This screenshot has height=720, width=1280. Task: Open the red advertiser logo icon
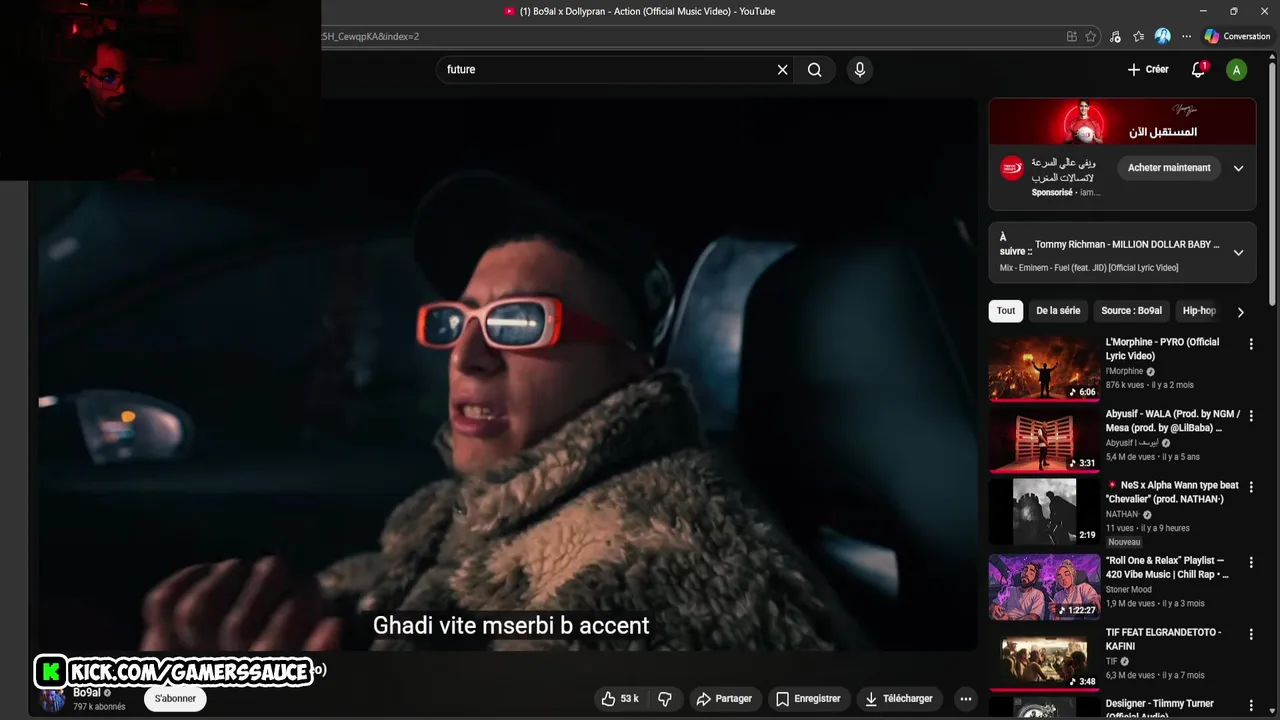1012,168
